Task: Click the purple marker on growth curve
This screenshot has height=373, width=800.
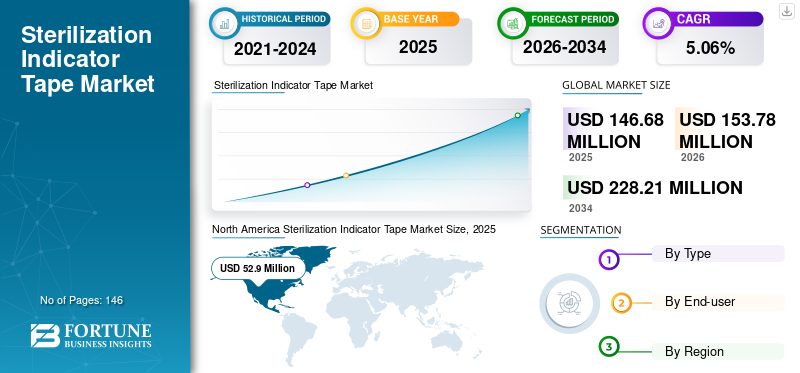Action: coord(307,185)
